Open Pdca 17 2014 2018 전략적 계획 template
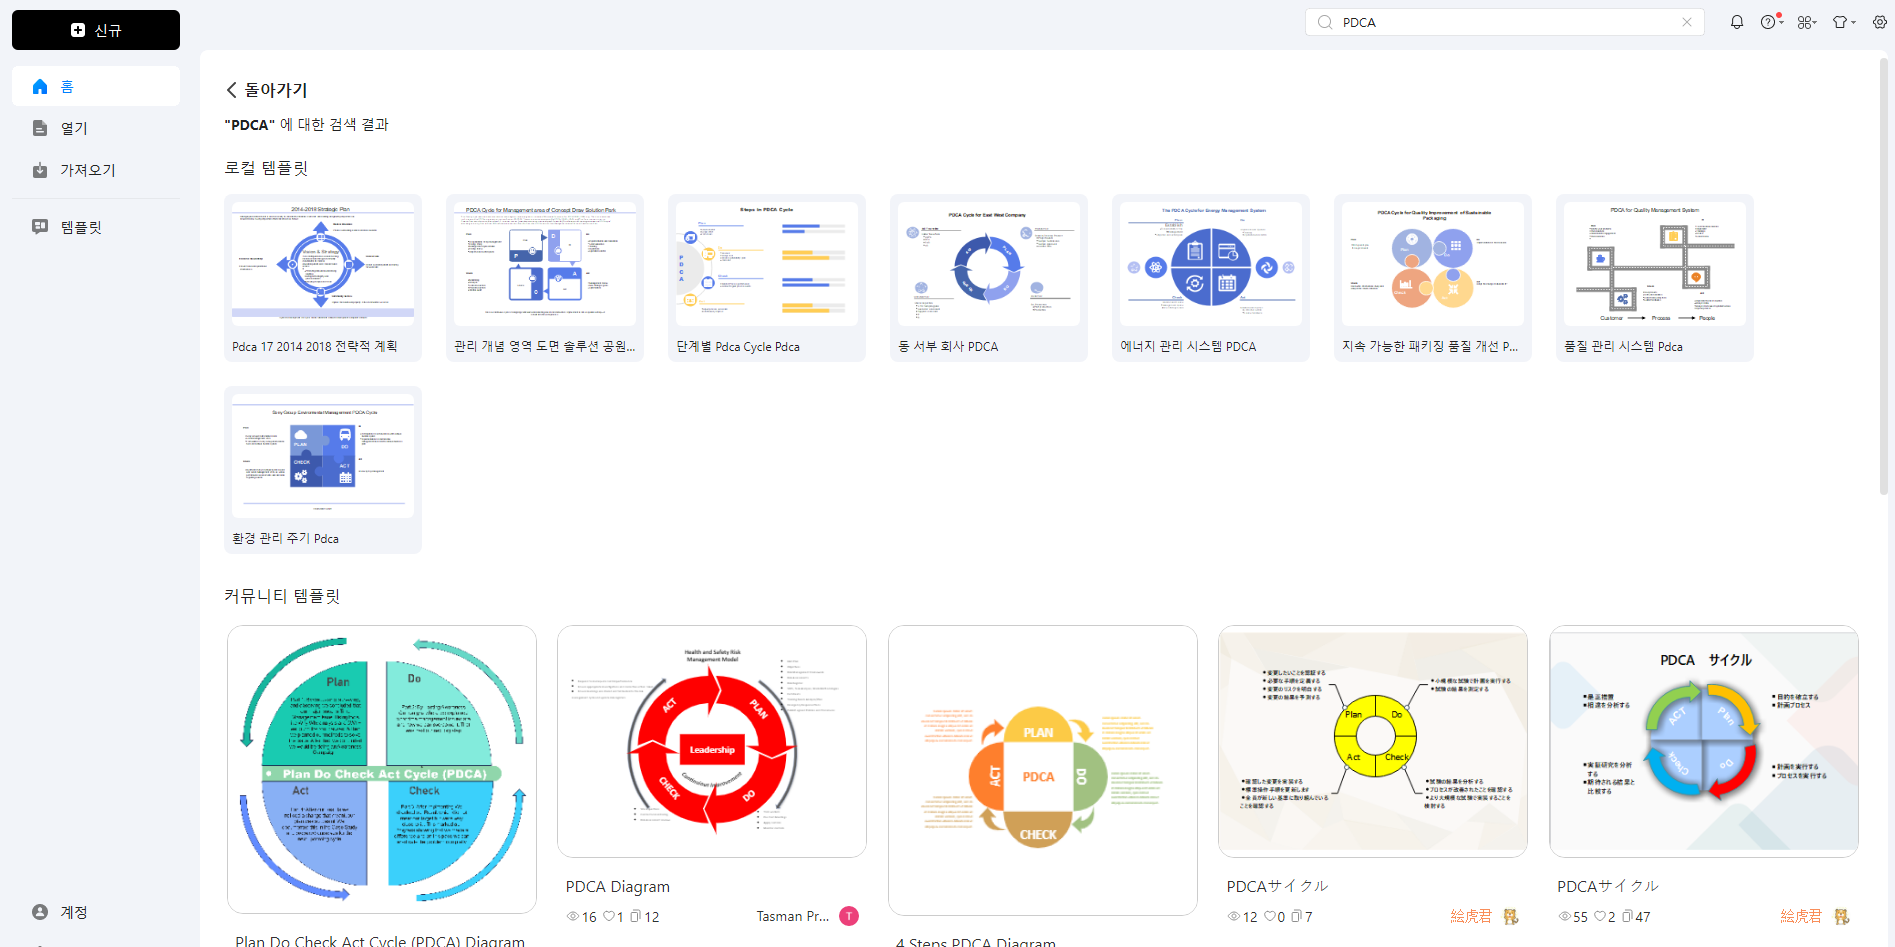The height and width of the screenshot is (947, 1895). 323,278
